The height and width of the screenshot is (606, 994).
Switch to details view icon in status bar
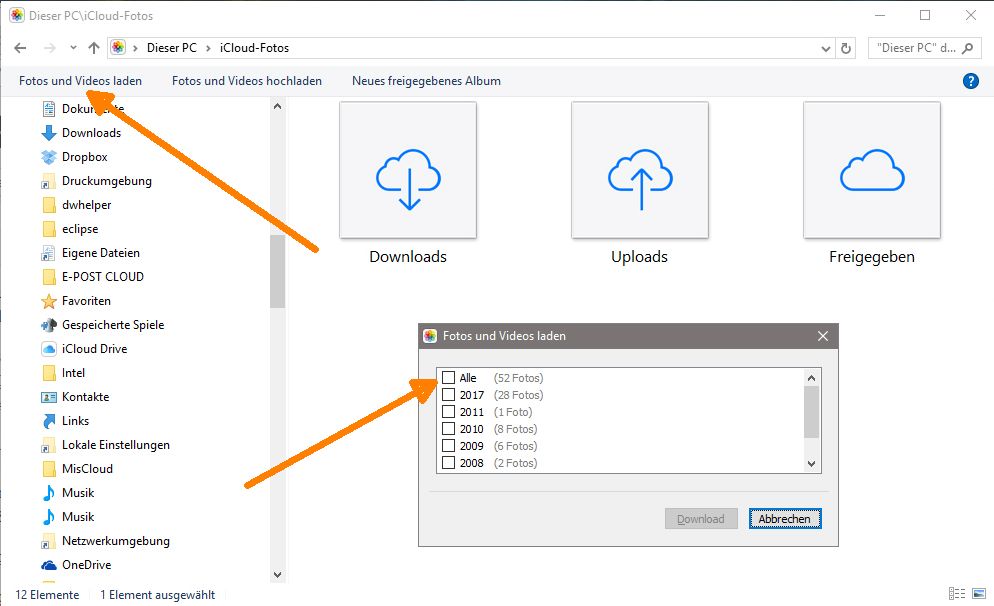coord(957,594)
